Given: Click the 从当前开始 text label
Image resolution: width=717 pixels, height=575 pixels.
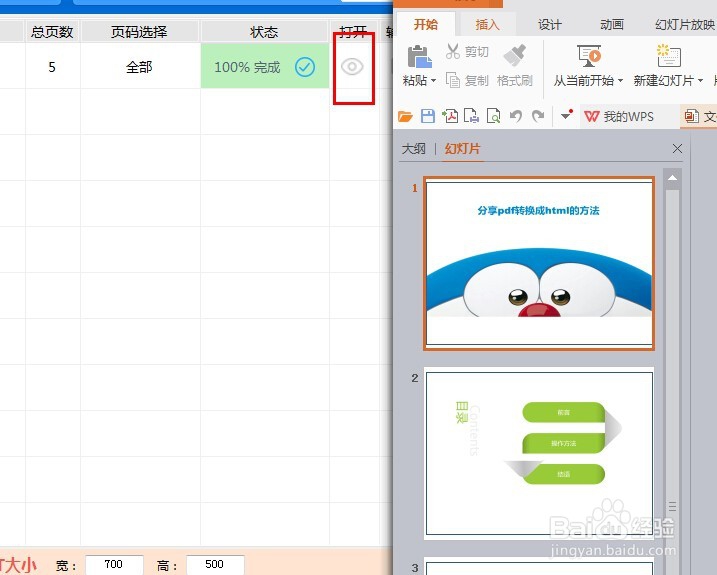Looking at the screenshot, I should [584, 81].
